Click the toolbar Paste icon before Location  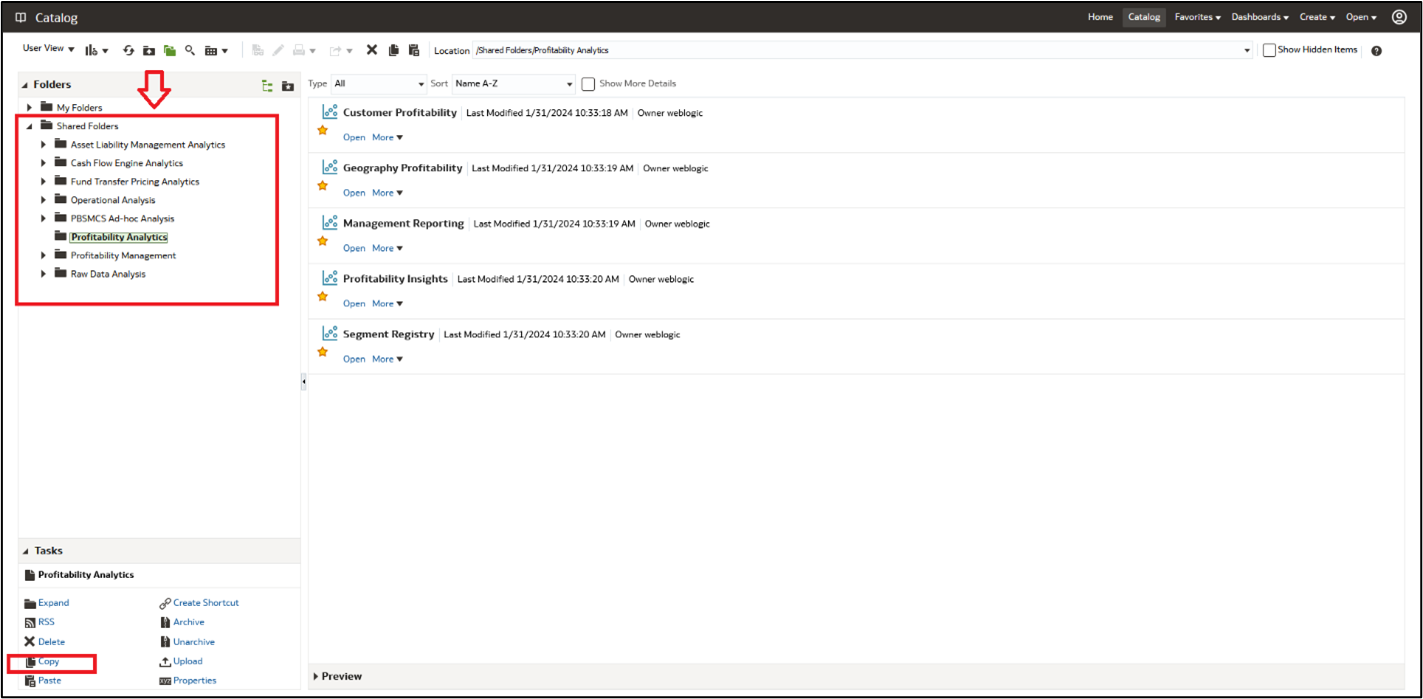point(414,50)
